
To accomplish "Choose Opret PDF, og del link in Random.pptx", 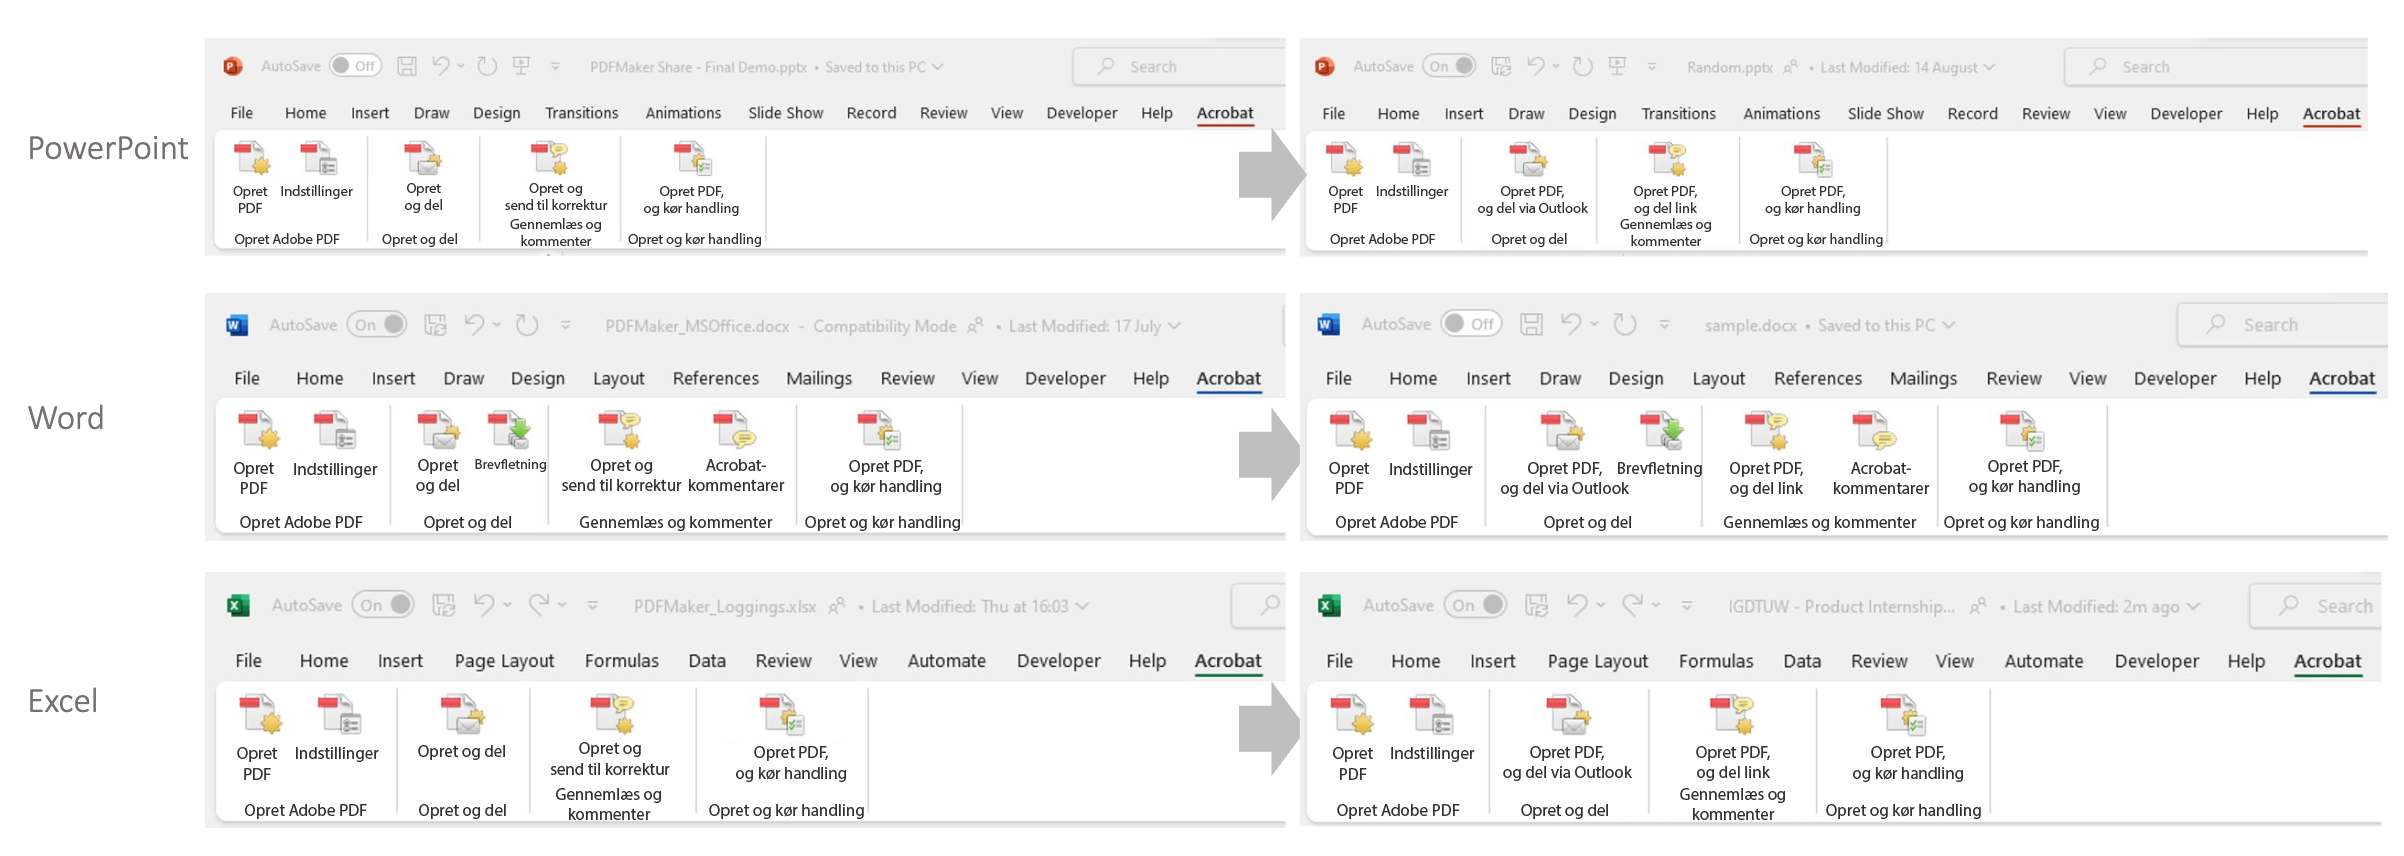I will tap(1666, 179).
